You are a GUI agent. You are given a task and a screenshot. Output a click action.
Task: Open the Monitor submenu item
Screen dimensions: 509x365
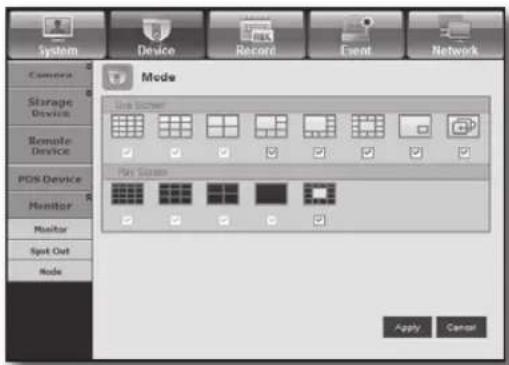[50, 229]
